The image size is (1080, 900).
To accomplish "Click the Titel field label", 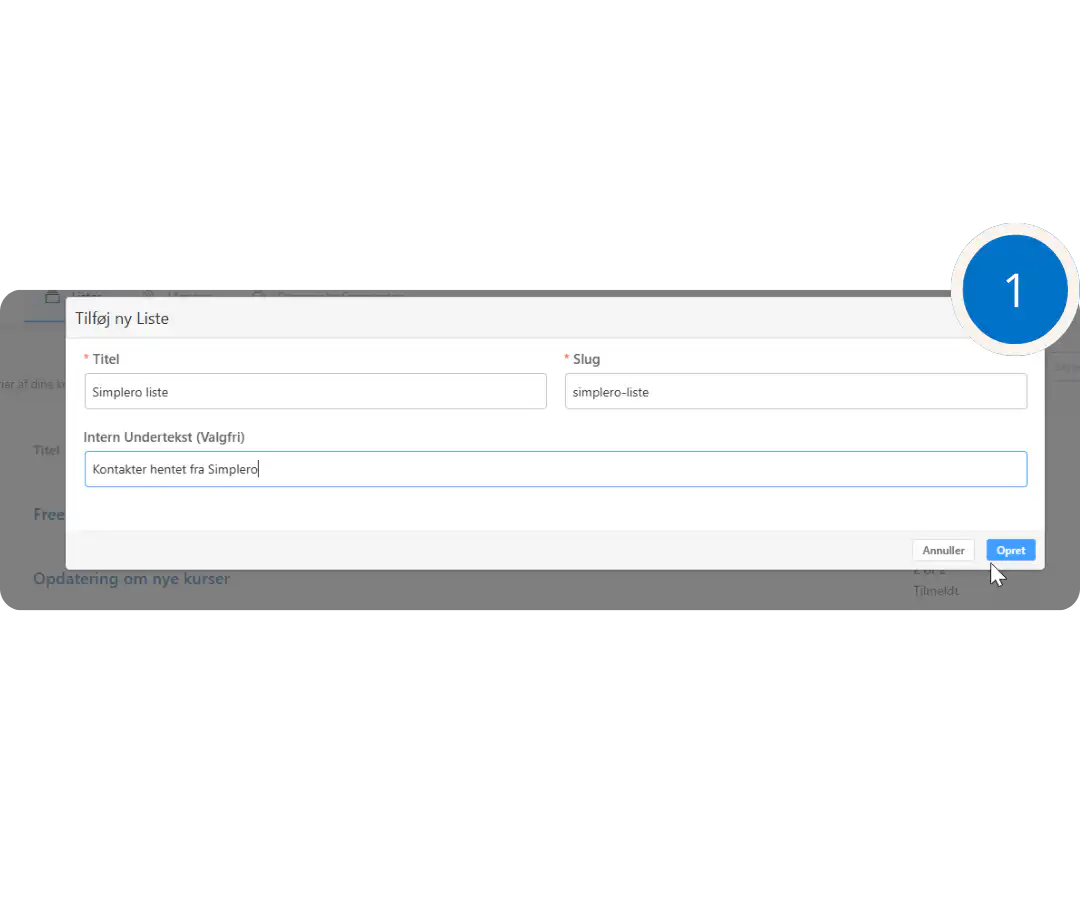I will [106, 359].
